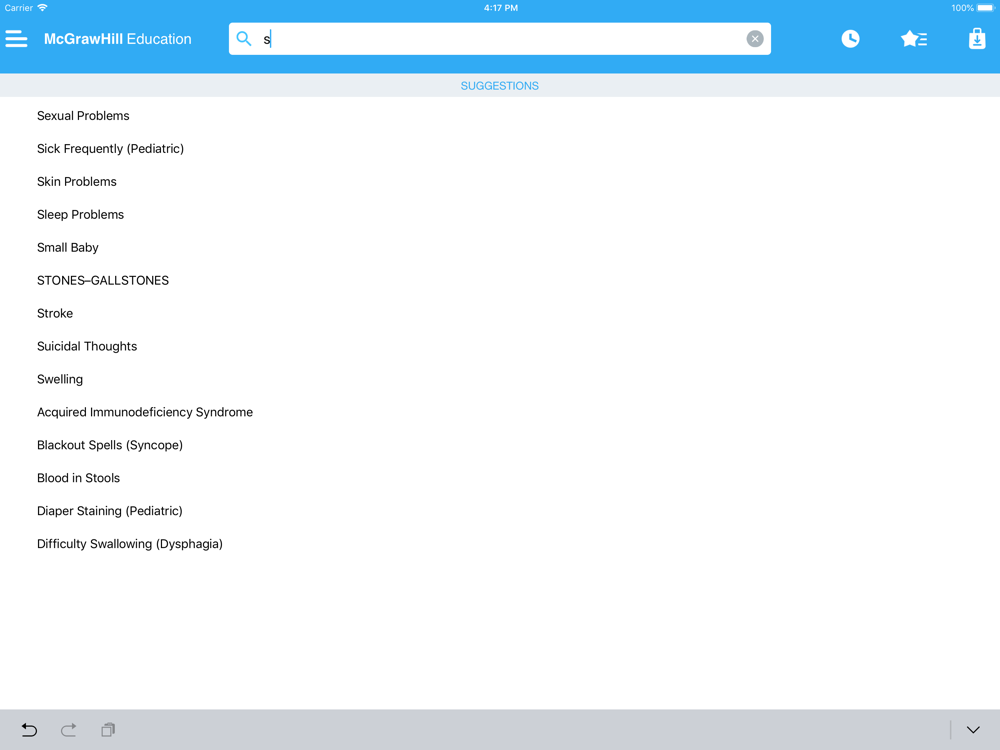1000x750 pixels.
Task: Open Suicidal Thoughts suggestion
Action: click(87, 346)
